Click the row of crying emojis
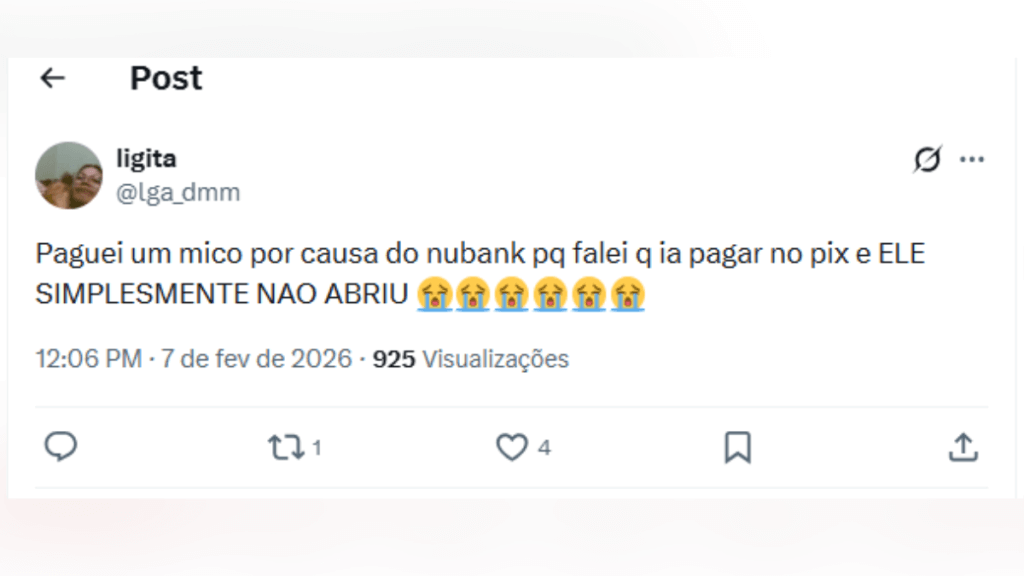The width and height of the screenshot is (1024, 576). click(x=531, y=295)
